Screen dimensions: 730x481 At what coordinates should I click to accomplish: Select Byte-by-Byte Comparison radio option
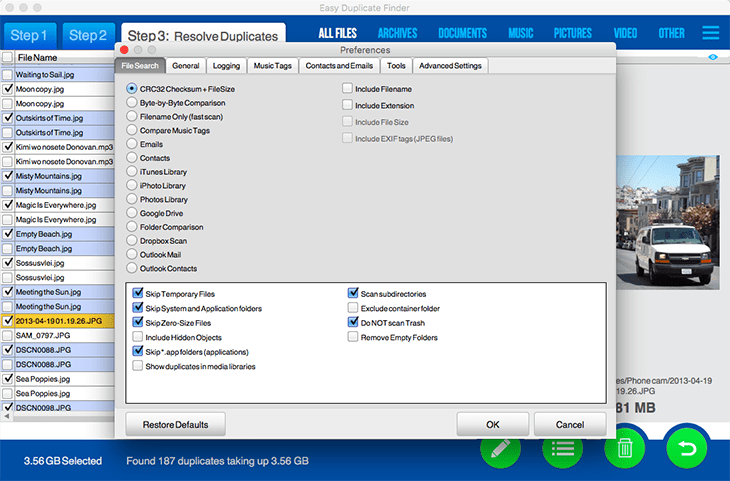(132, 103)
